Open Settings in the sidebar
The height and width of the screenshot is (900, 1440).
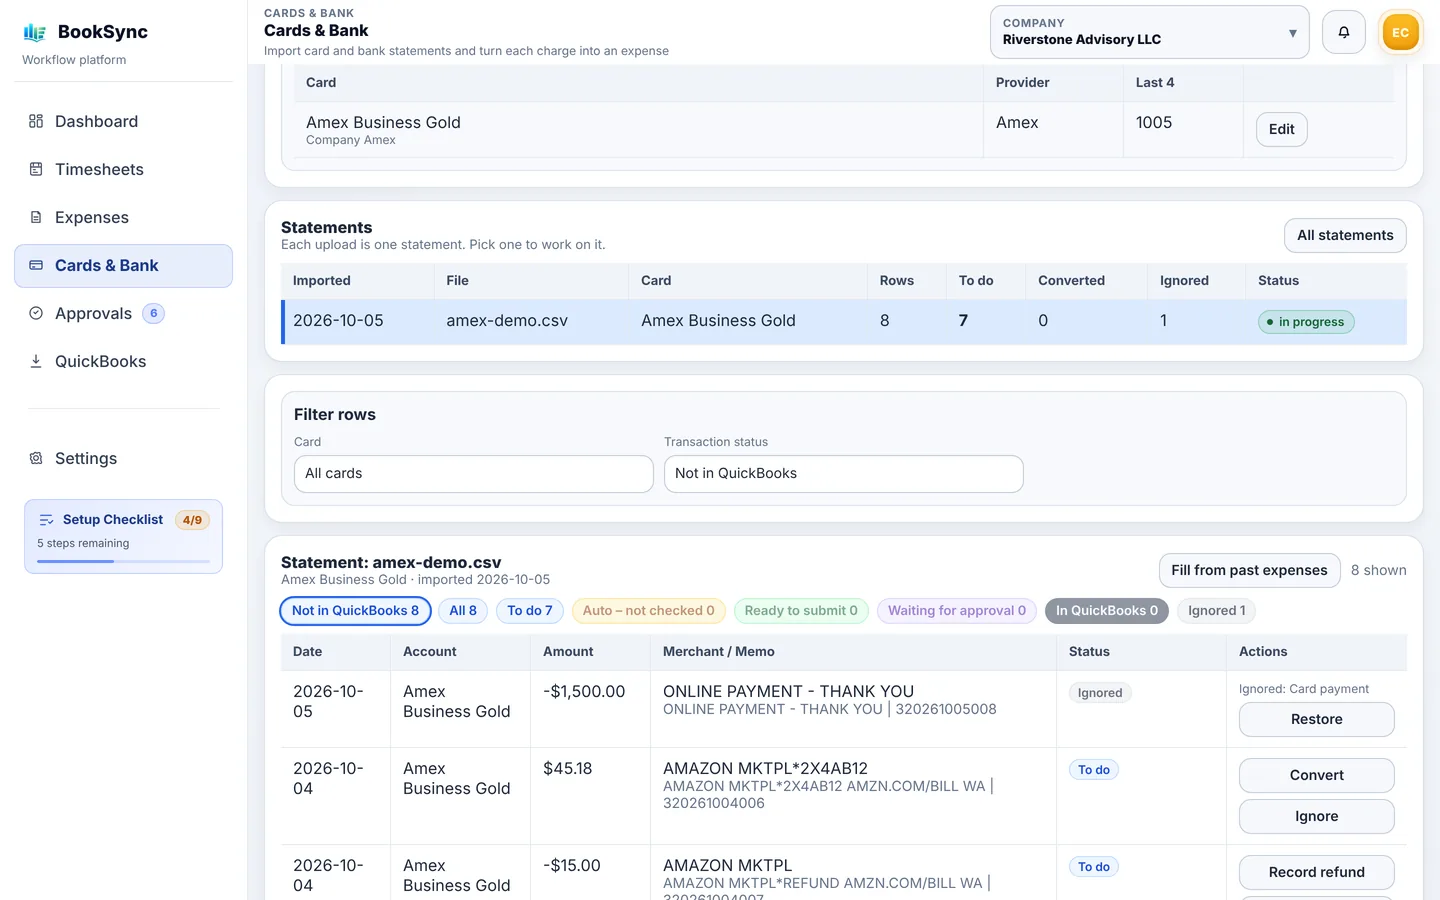[x=123, y=458]
